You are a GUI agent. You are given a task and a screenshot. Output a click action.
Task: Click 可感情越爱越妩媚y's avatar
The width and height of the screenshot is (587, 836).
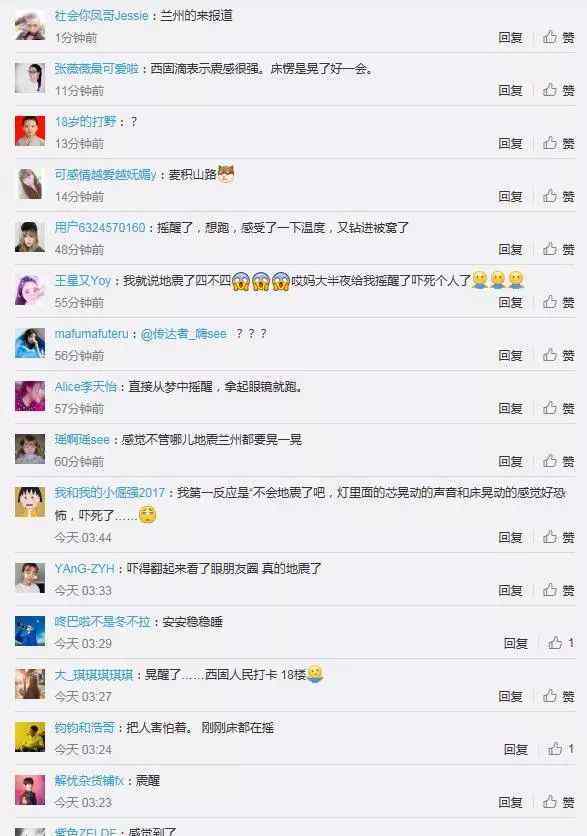click(30, 184)
